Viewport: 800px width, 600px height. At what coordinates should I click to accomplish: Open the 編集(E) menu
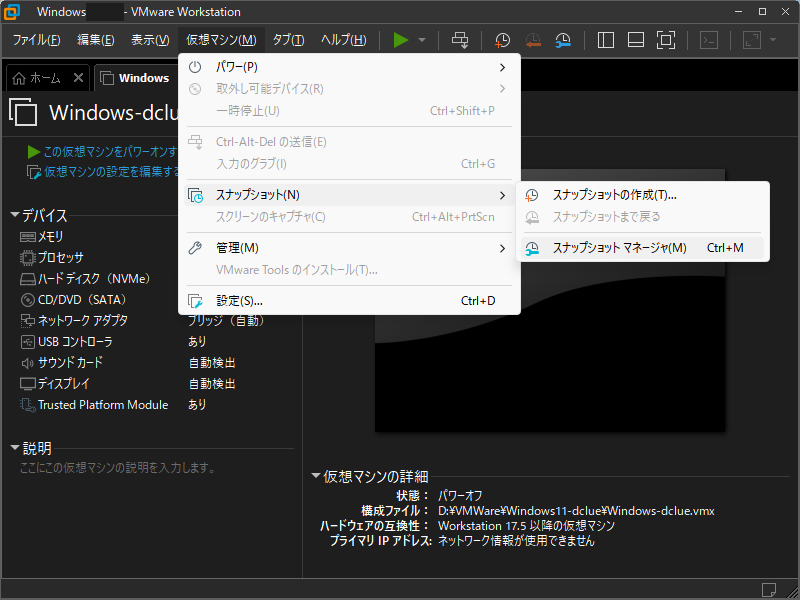95,40
